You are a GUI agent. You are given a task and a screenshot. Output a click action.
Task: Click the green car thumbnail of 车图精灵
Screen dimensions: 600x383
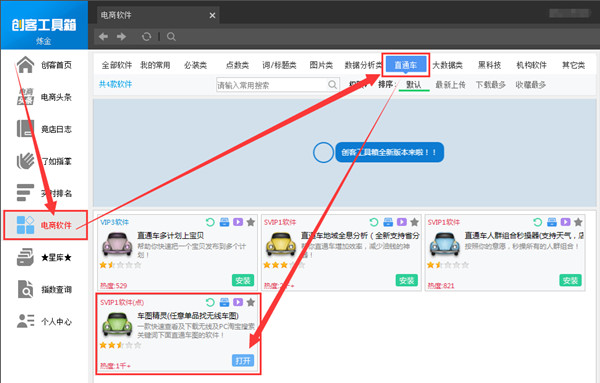[117, 324]
